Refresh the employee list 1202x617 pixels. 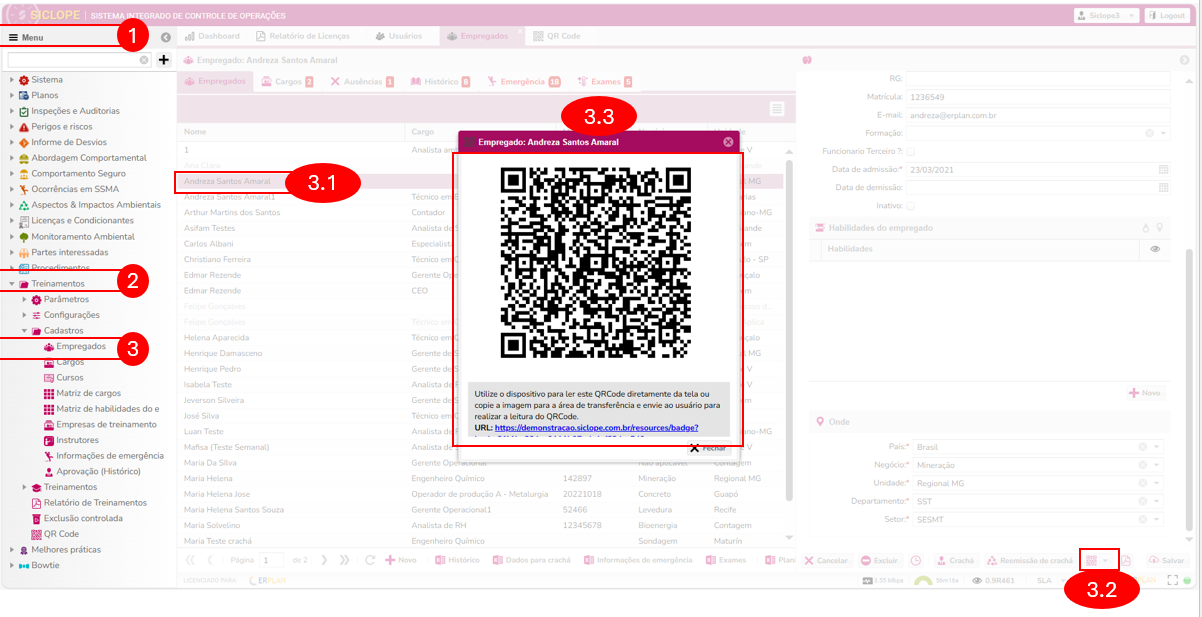pyautogui.click(x=372, y=560)
